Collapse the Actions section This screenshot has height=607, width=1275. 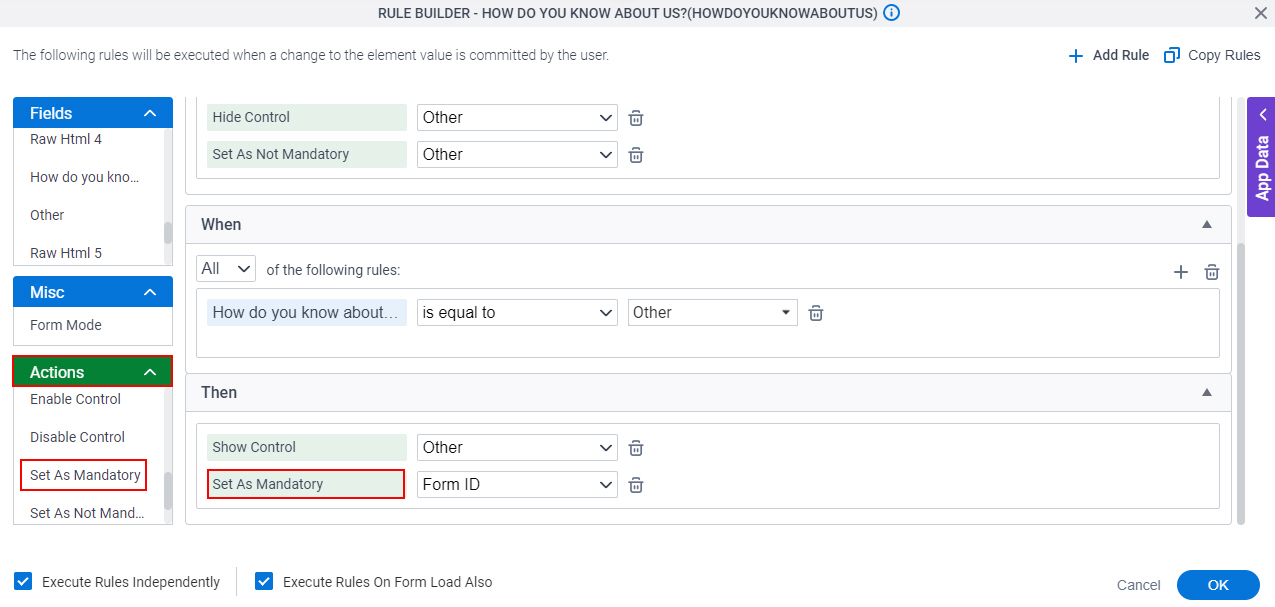tap(150, 373)
